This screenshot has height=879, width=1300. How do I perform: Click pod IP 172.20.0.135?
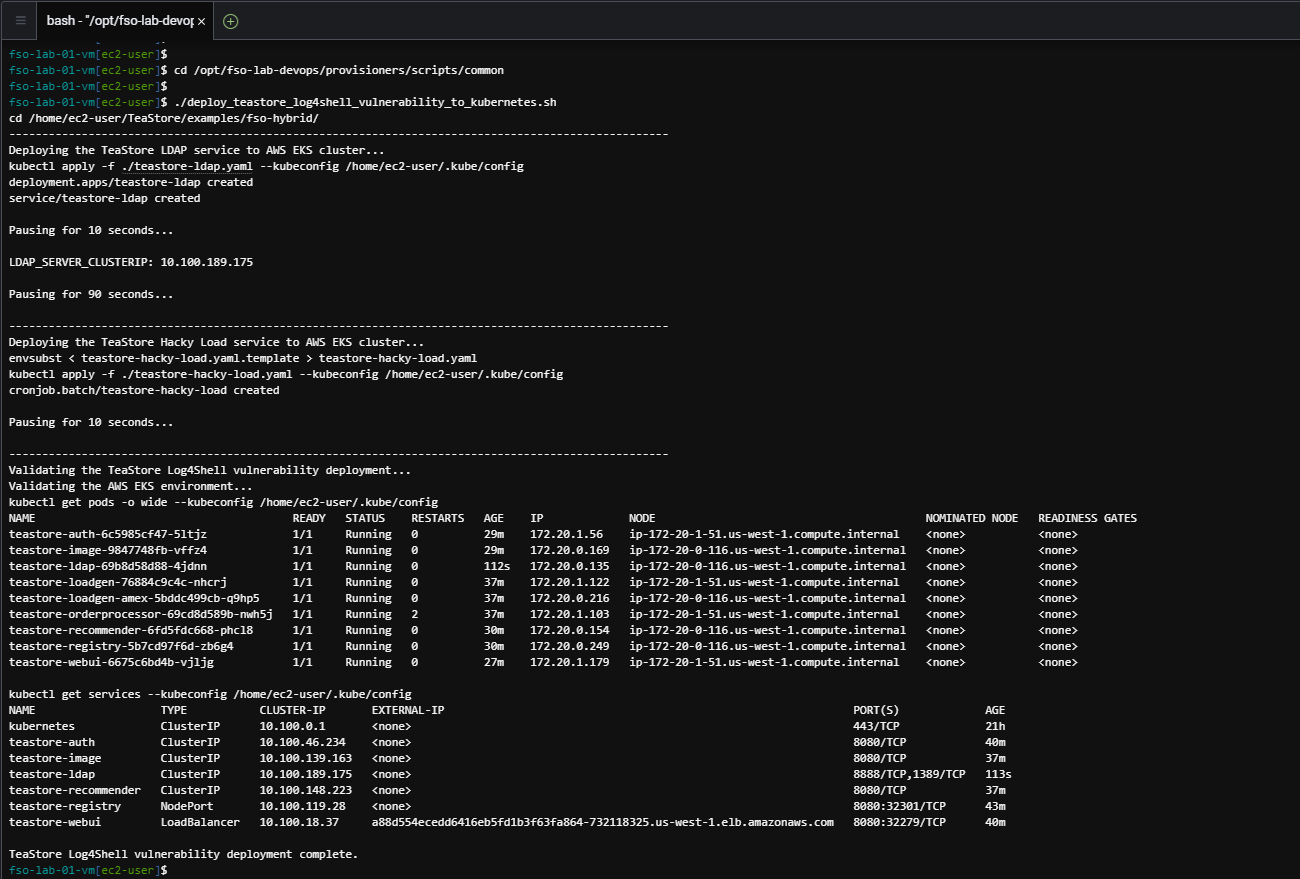click(x=570, y=566)
